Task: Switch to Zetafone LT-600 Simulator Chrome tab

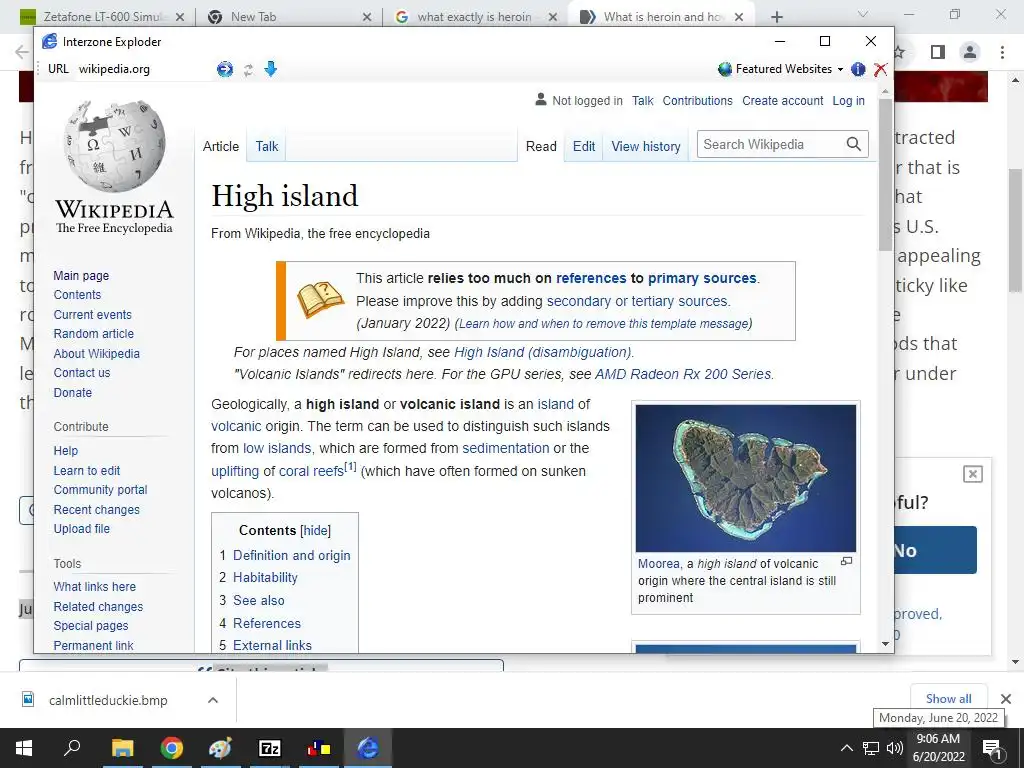Action: tap(104, 17)
